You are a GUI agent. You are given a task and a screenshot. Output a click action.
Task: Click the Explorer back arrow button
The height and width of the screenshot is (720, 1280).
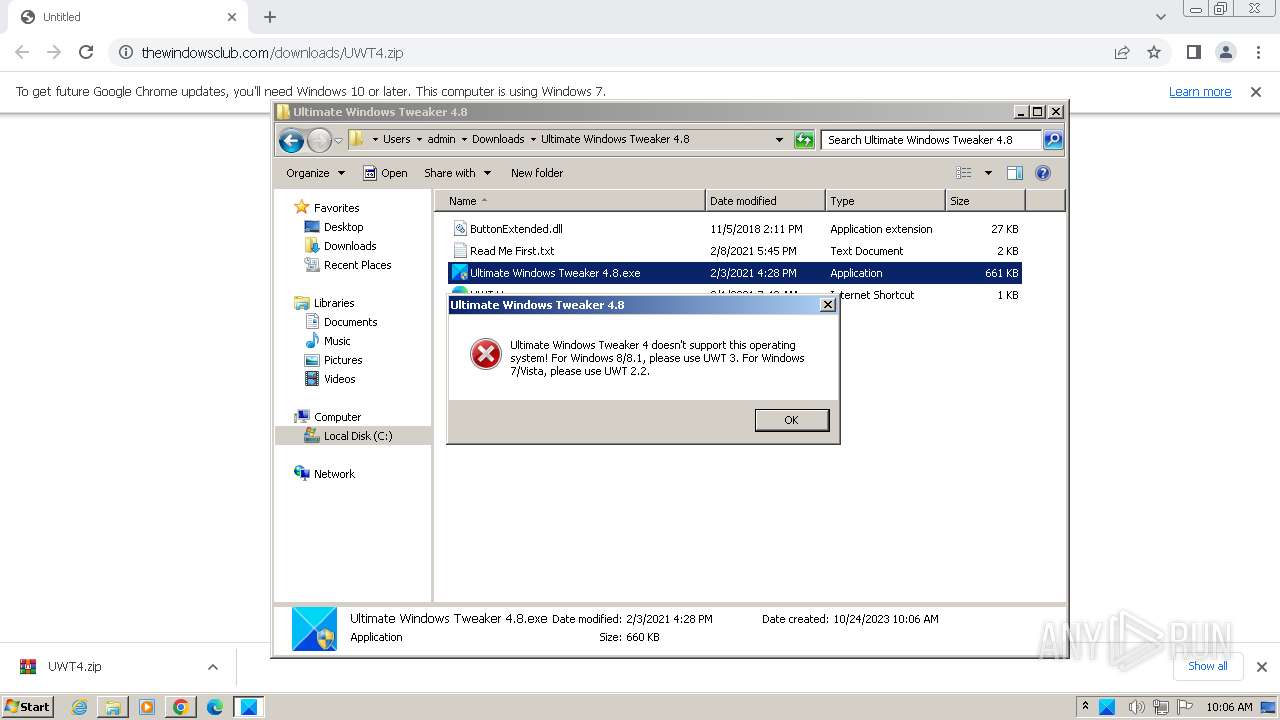291,140
